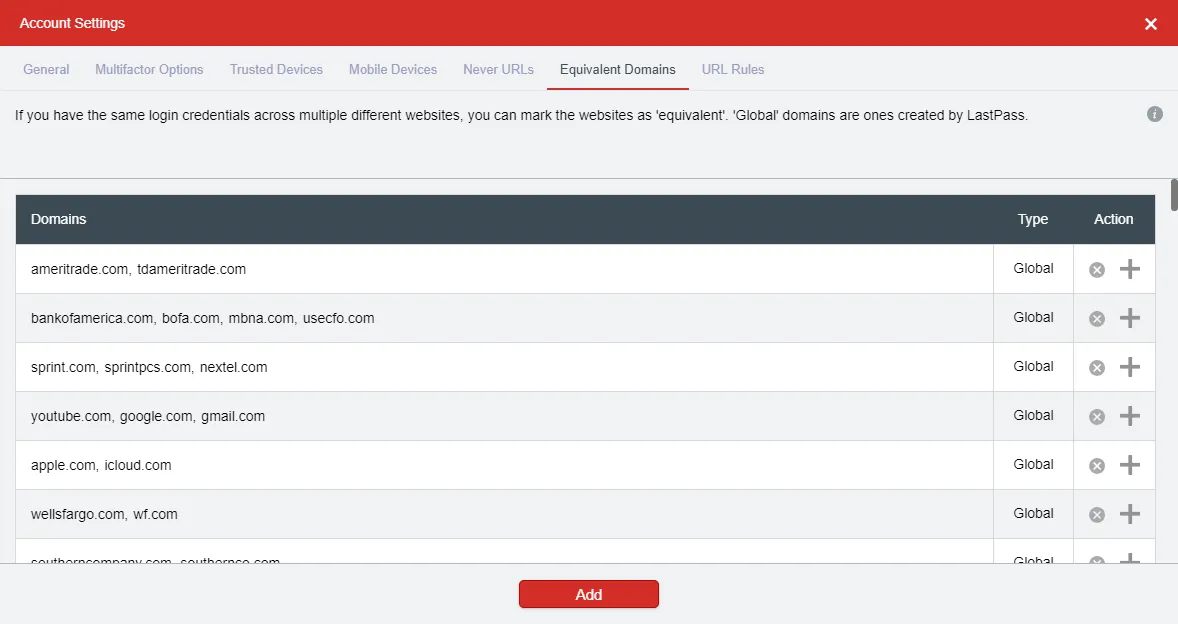Delete the sprint.com equivalent domain row
Screen dimensions: 1178x624
click(x=1097, y=367)
